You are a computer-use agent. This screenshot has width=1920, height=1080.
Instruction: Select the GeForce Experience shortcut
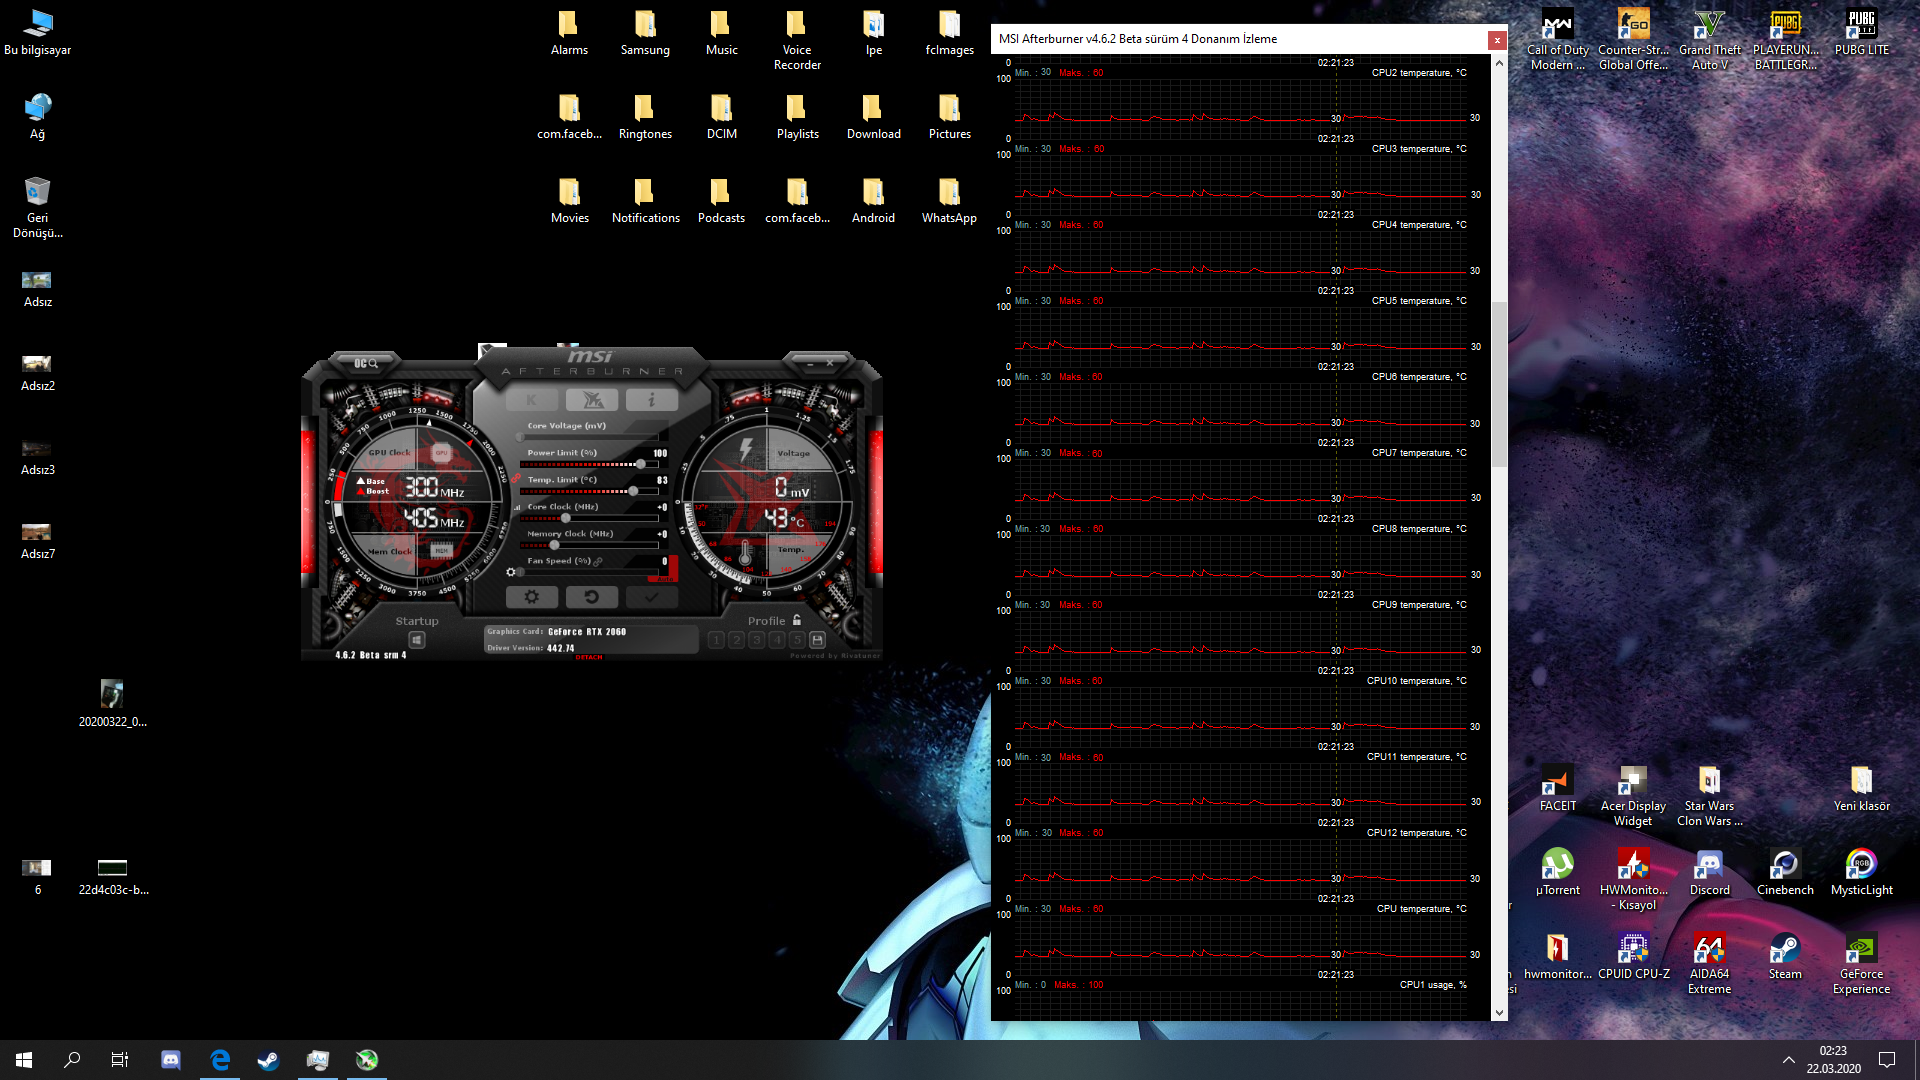pos(1861,964)
